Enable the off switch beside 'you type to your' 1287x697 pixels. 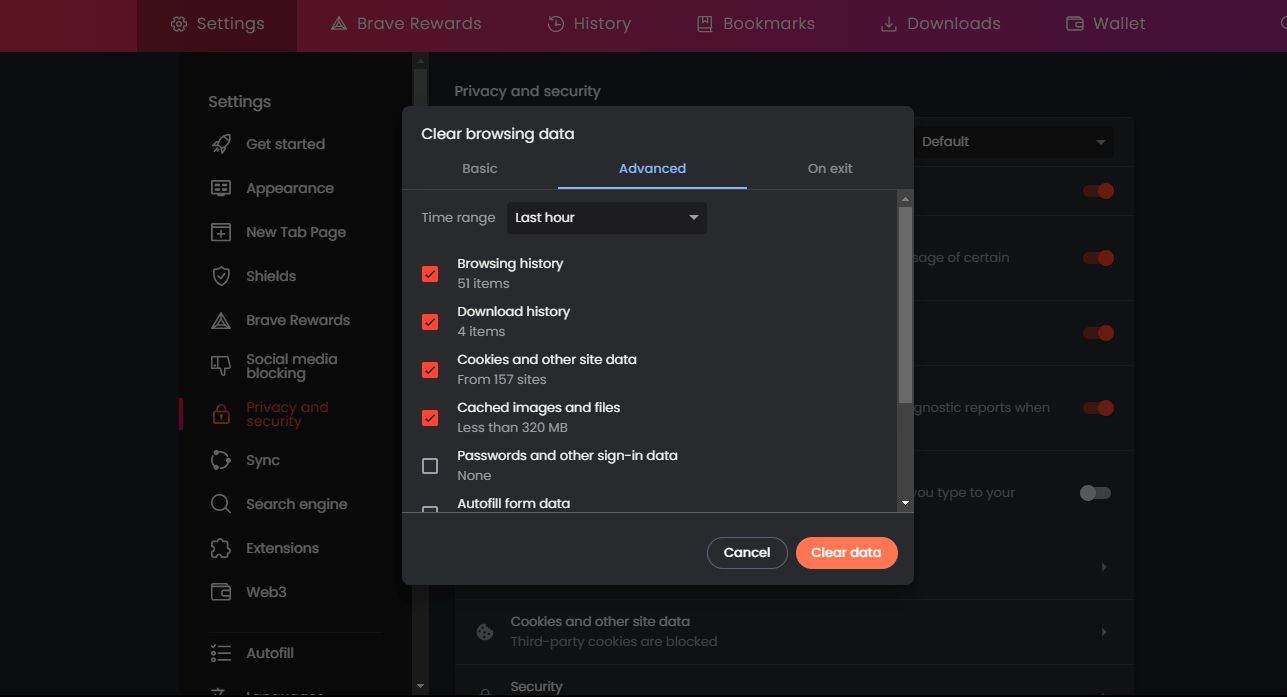click(1096, 493)
